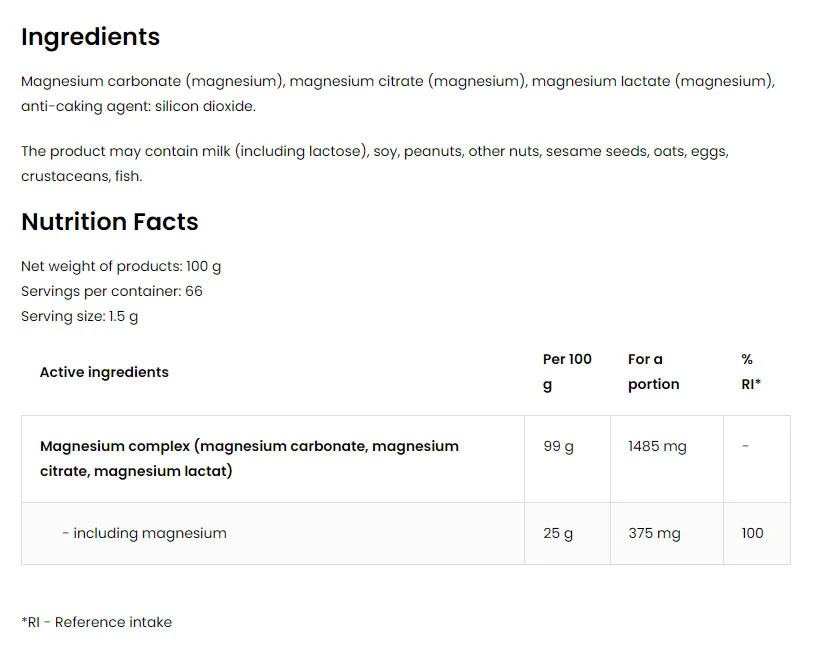Viewport: 815px width, 662px height.
Task: Click the 375 mg table cell
Action: tap(654, 533)
